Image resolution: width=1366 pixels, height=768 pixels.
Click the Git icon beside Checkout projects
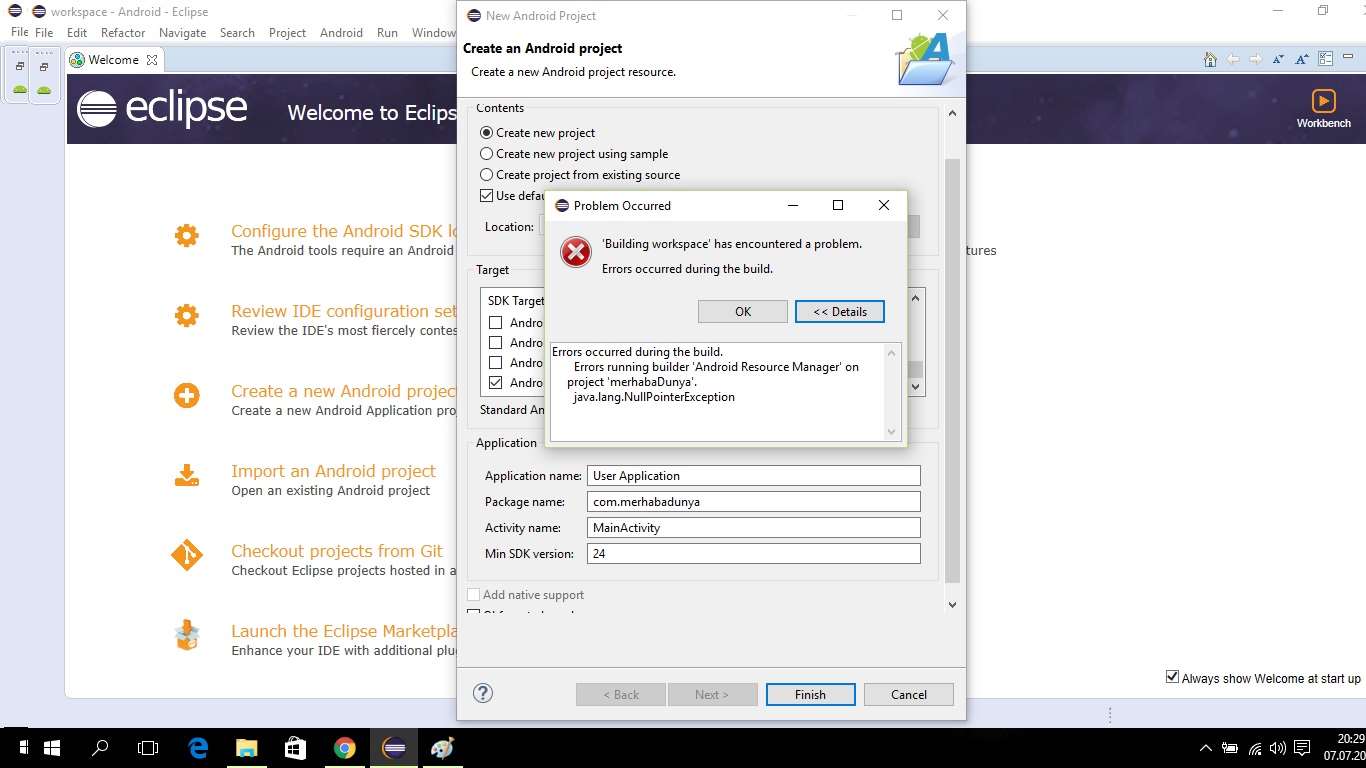pyautogui.click(x=186, y=555)
